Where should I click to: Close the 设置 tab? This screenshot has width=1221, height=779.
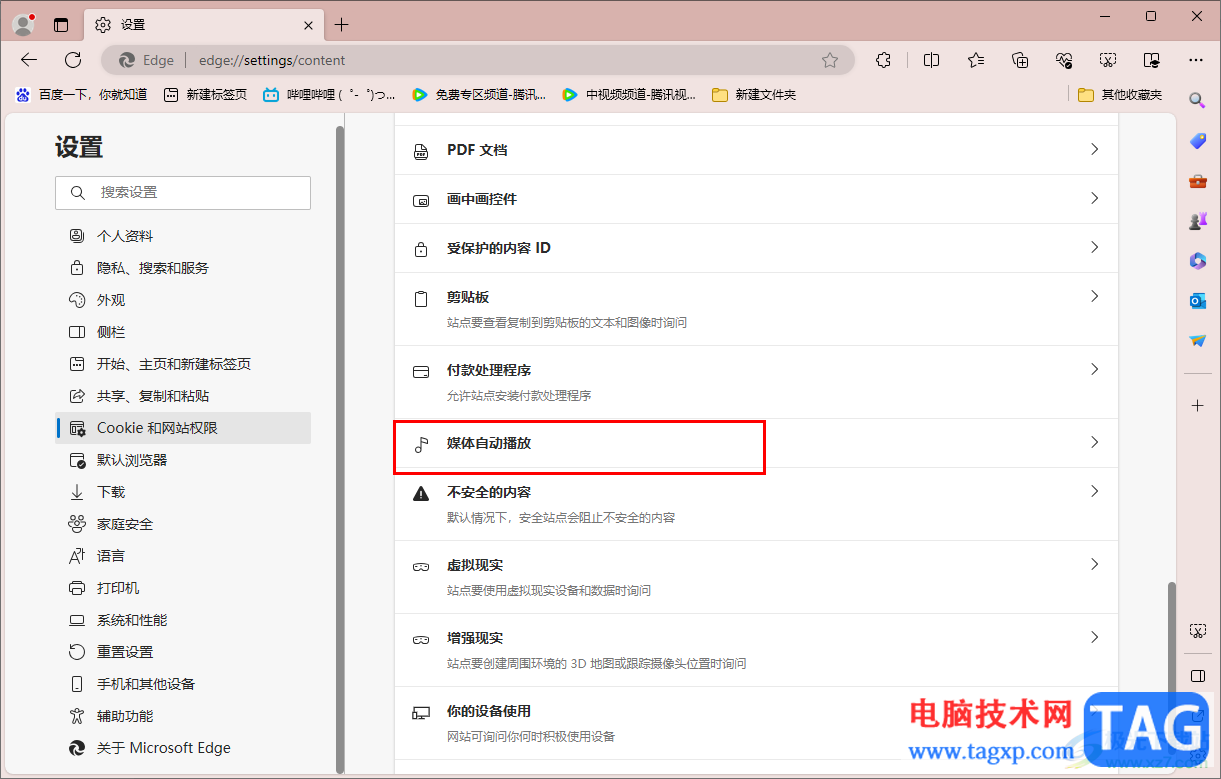(x=309, y=25)
